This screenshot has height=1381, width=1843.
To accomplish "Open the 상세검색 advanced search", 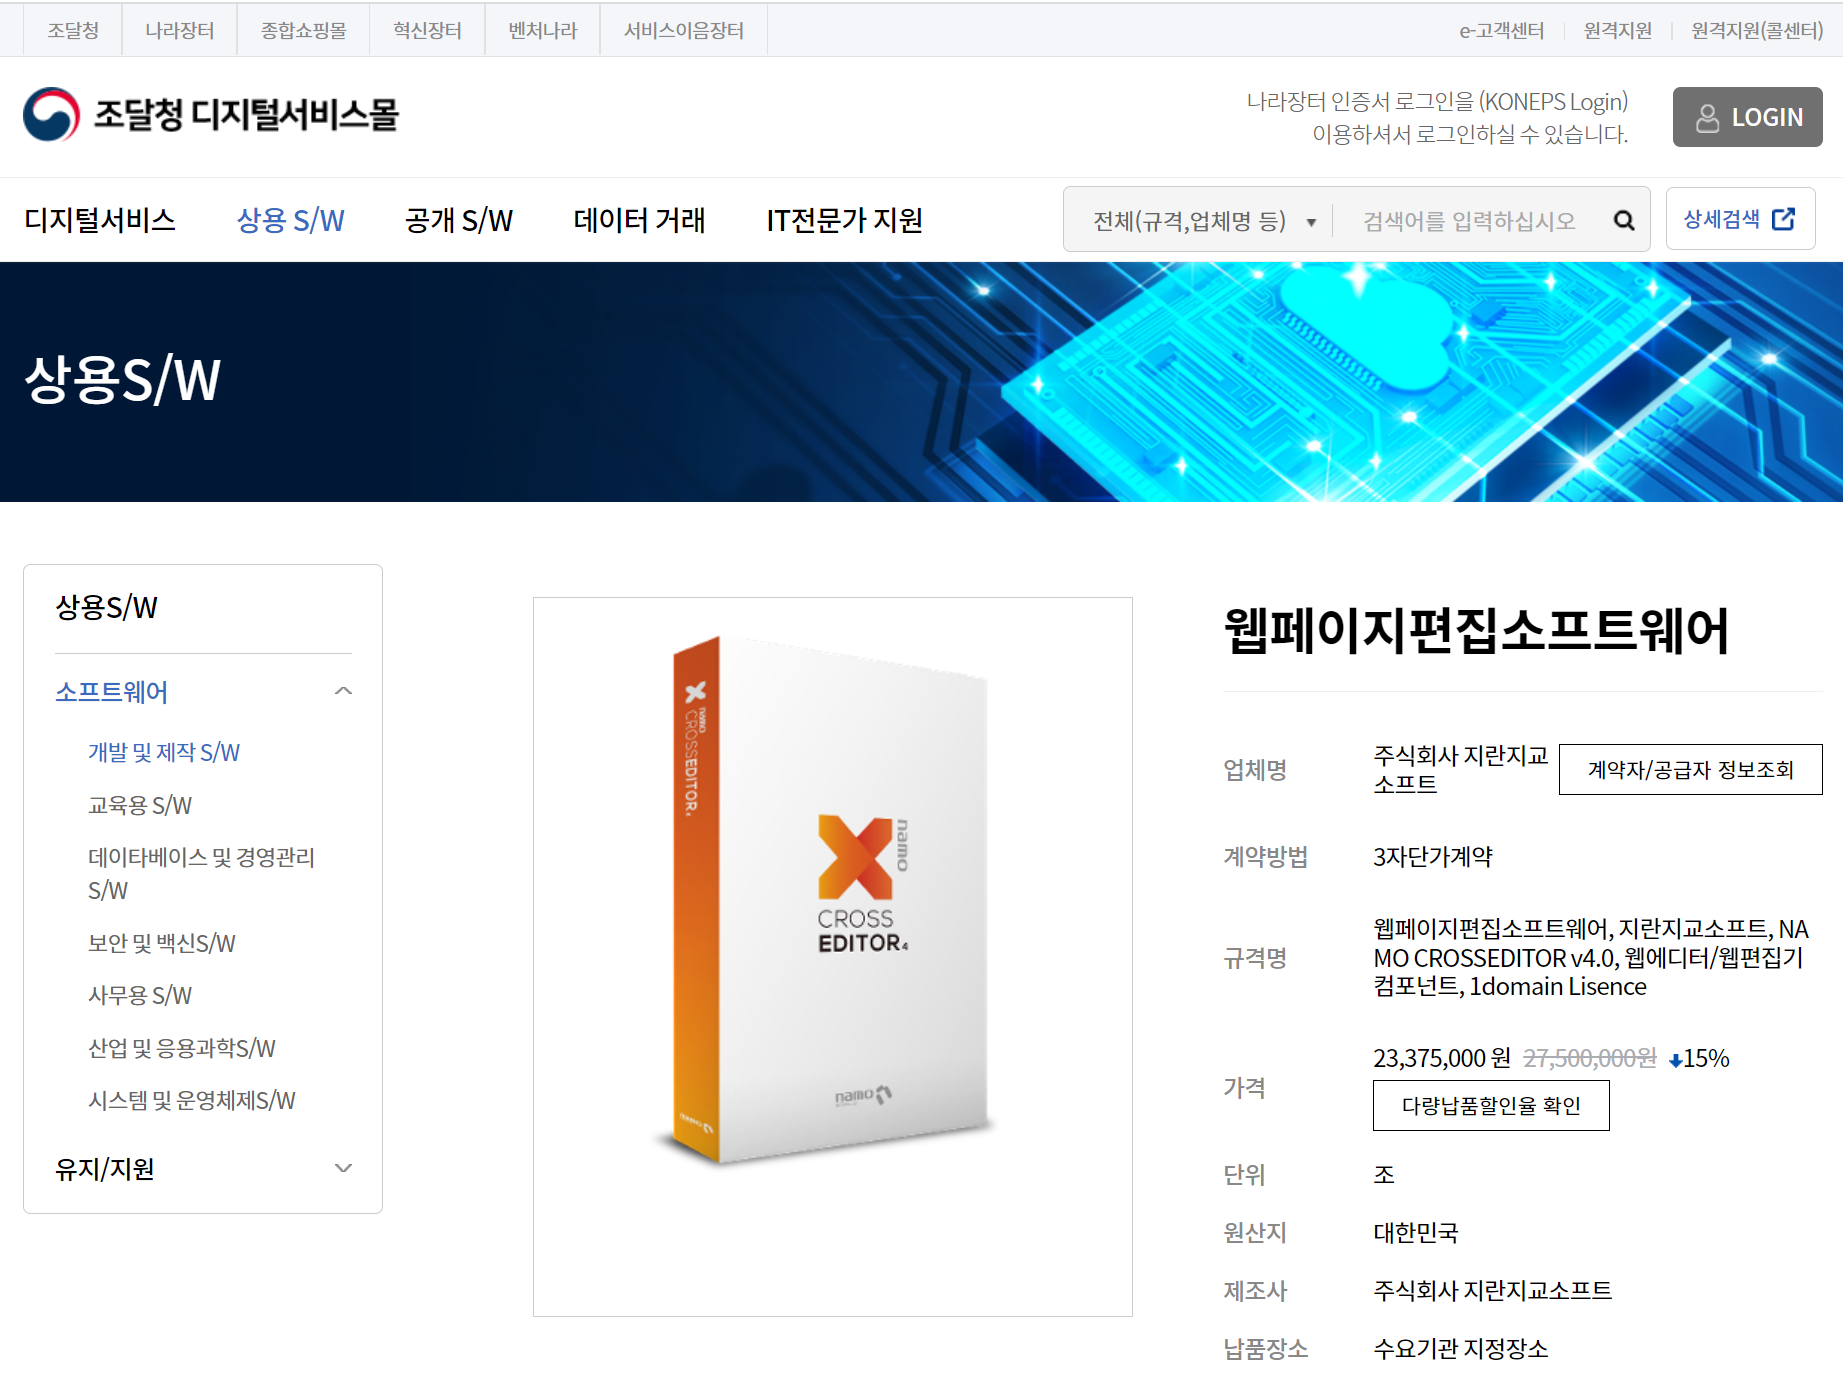I will point(1740,219).
